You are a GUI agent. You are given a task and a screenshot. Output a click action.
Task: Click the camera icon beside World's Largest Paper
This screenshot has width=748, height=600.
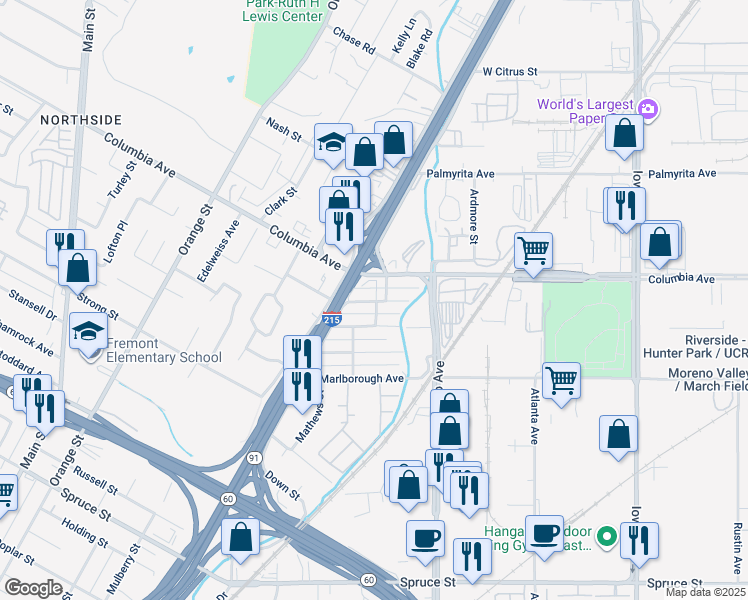click(647, 109)
